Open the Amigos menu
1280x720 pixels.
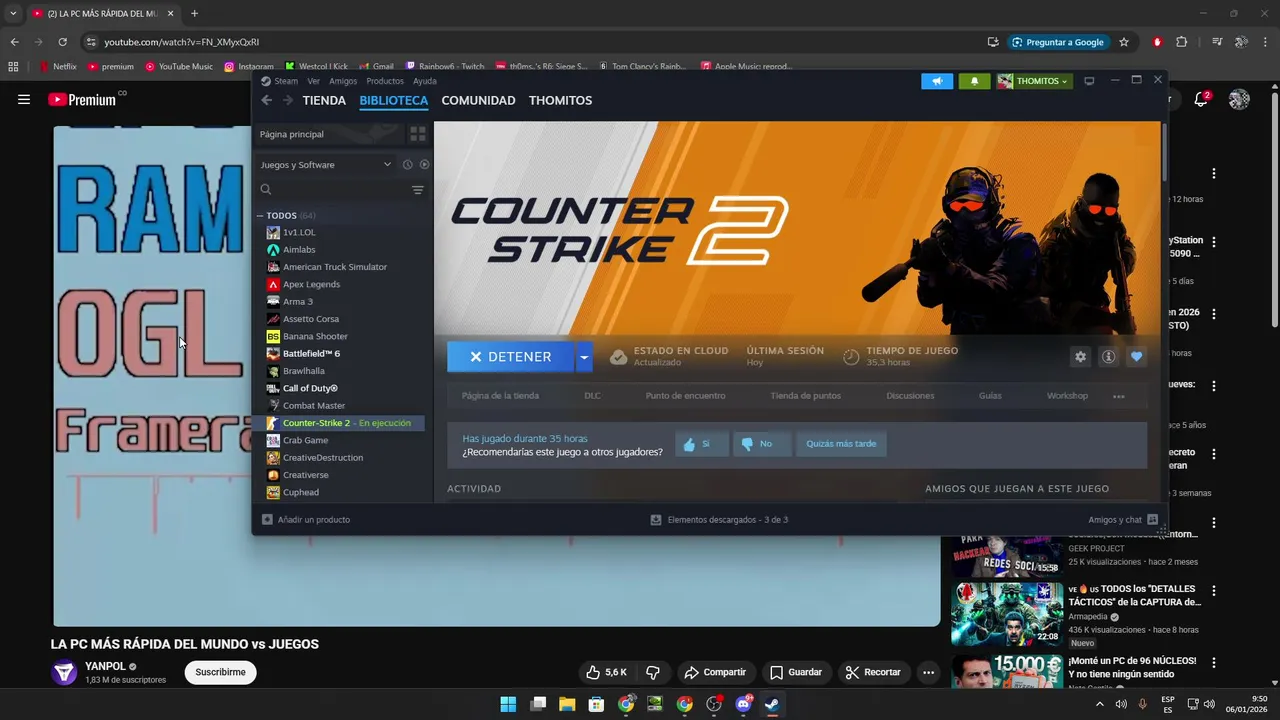(343, 81)
